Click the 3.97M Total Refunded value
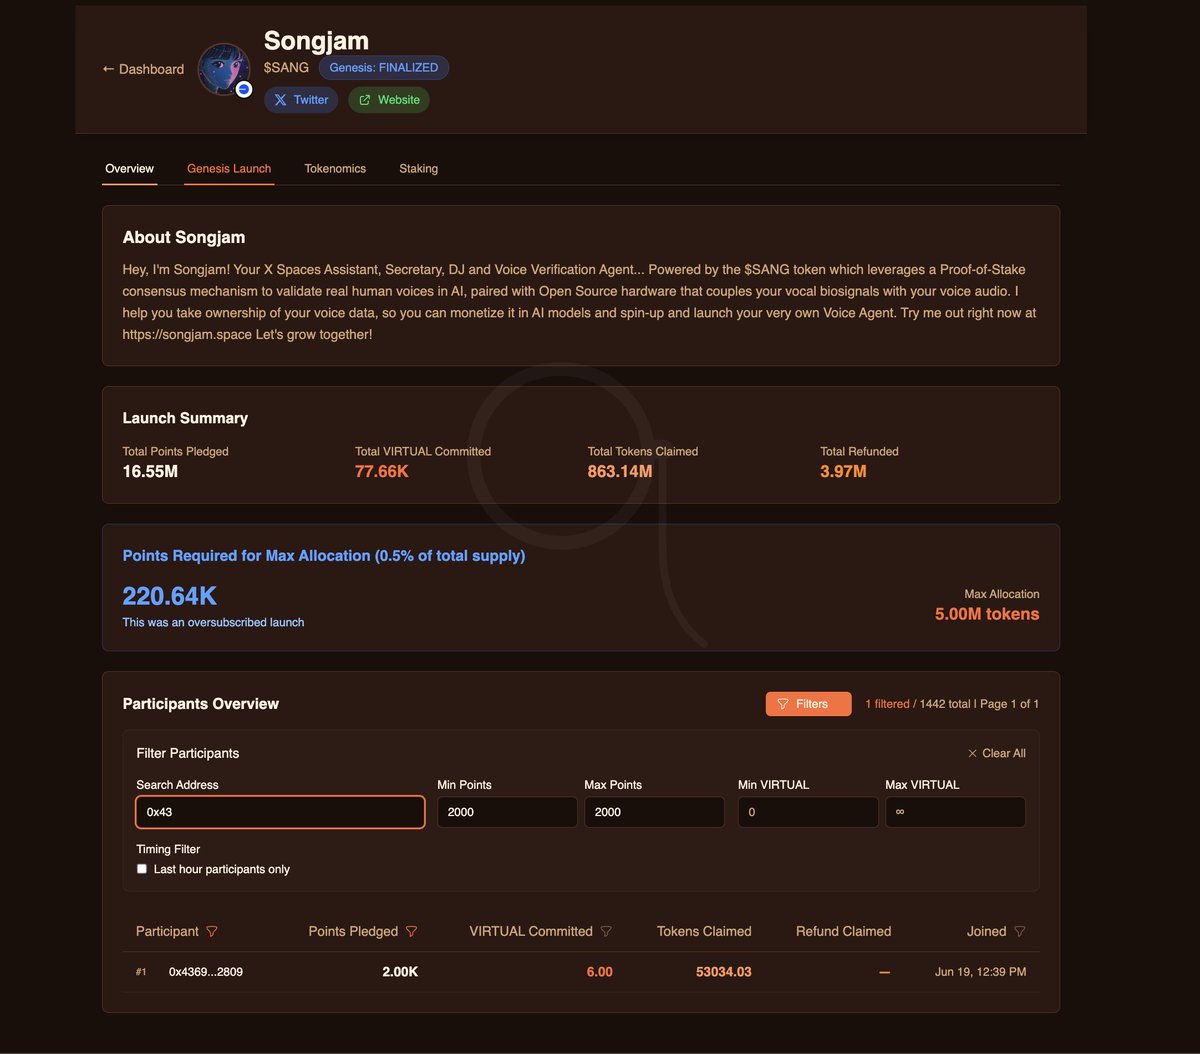Viewport: 1200px width, 1054px height. coord(843,471)
